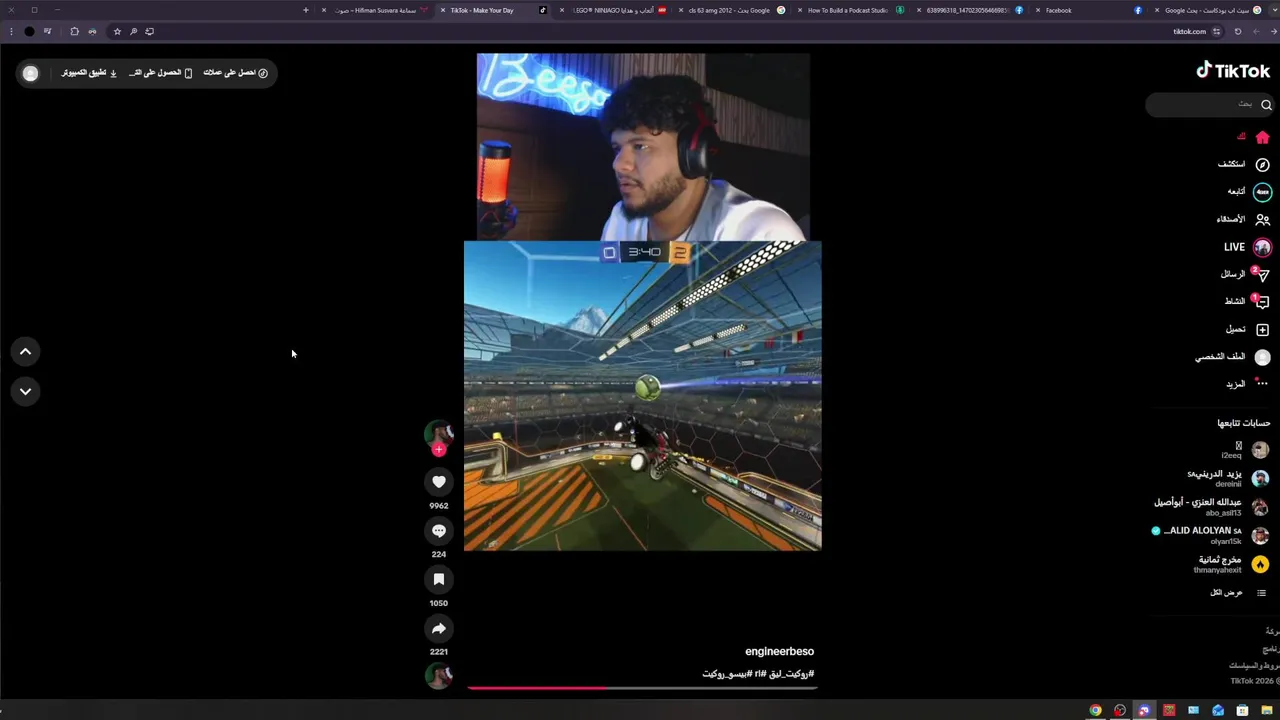Switch to the LEGO NINJAGO tab
The image size is (1280, 720).
pyautogui.click(x=612, y=10)
